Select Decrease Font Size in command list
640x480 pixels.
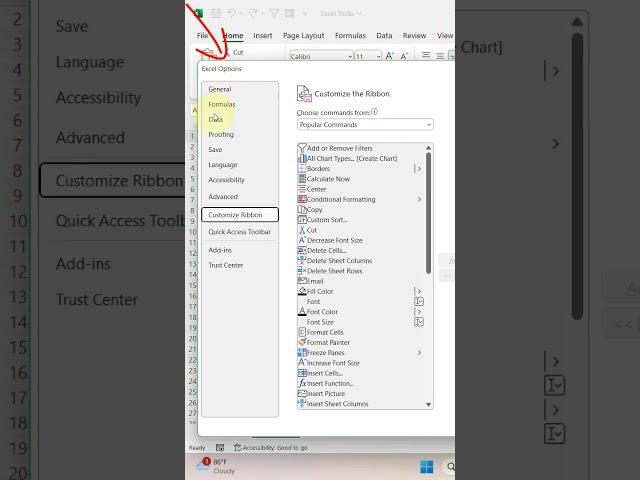coord(335,240)
